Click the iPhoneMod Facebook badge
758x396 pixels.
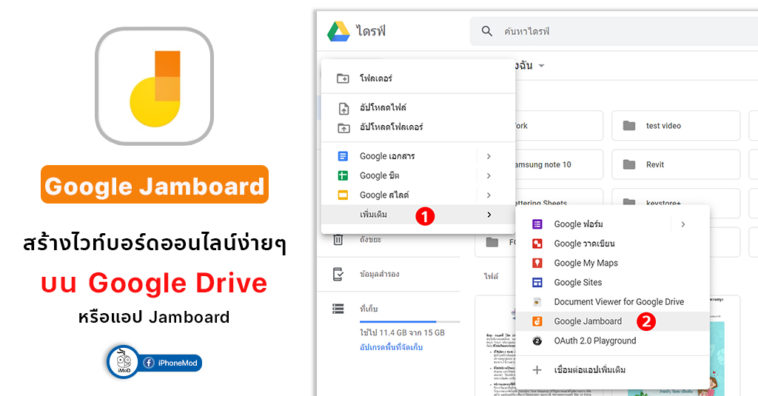(x=154, y=362)
